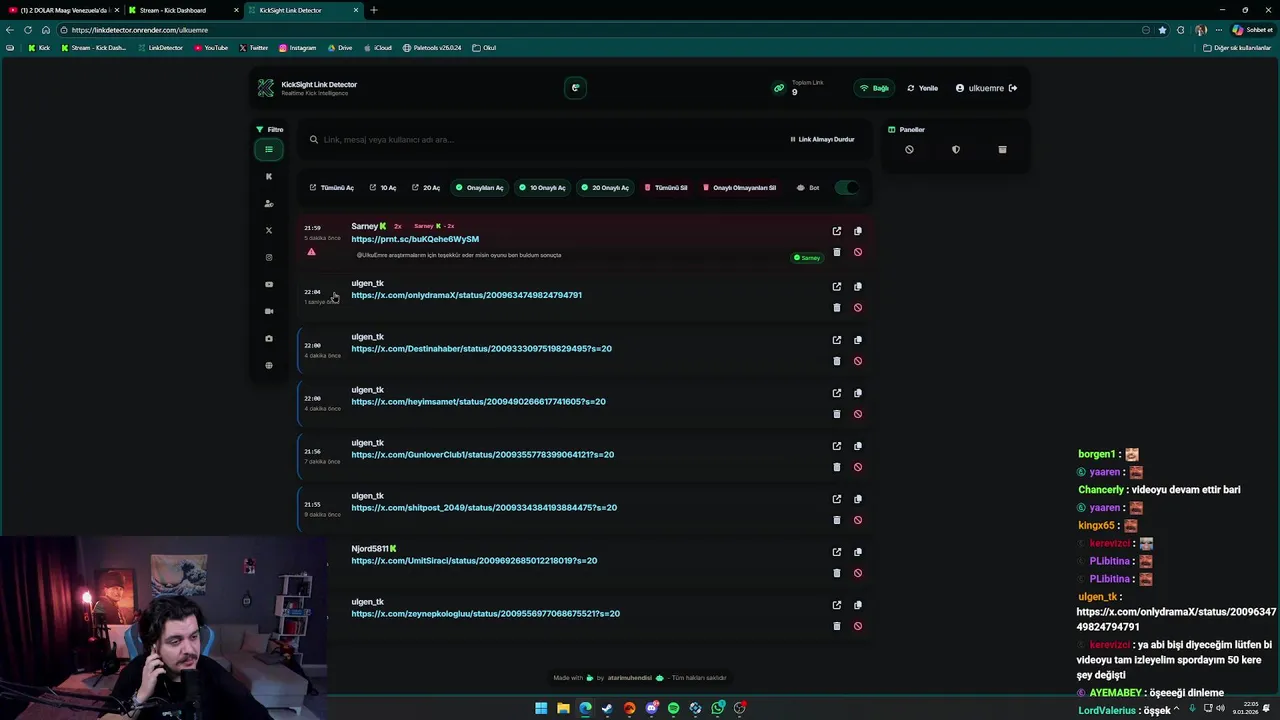Filter links by Kick icon
The height and width of the screenshot is (720, 1280).
tap(268, 176)
